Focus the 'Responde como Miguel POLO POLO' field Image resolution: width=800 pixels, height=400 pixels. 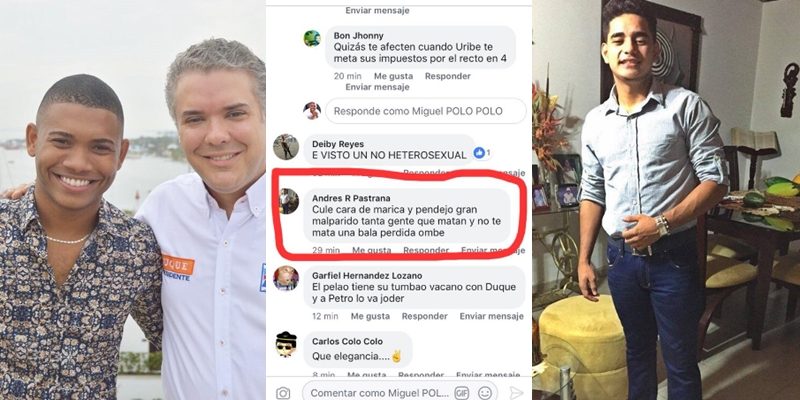click(x=426, y=111)
